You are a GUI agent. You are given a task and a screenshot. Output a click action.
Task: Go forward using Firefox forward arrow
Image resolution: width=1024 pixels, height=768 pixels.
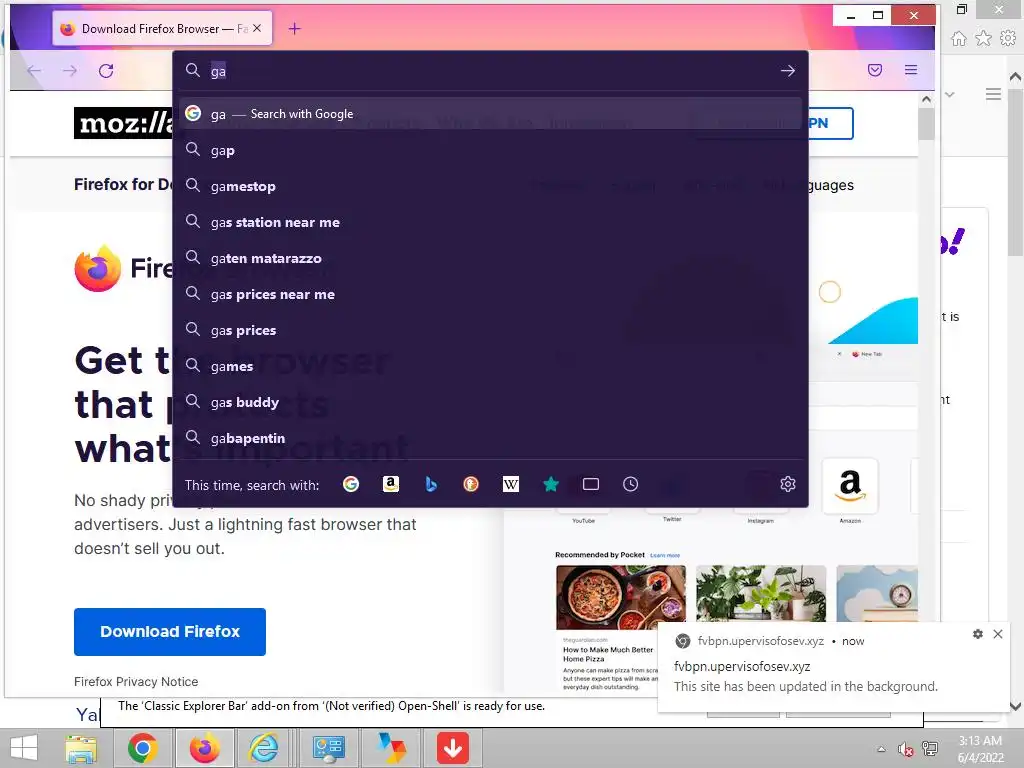click(70, 71)
